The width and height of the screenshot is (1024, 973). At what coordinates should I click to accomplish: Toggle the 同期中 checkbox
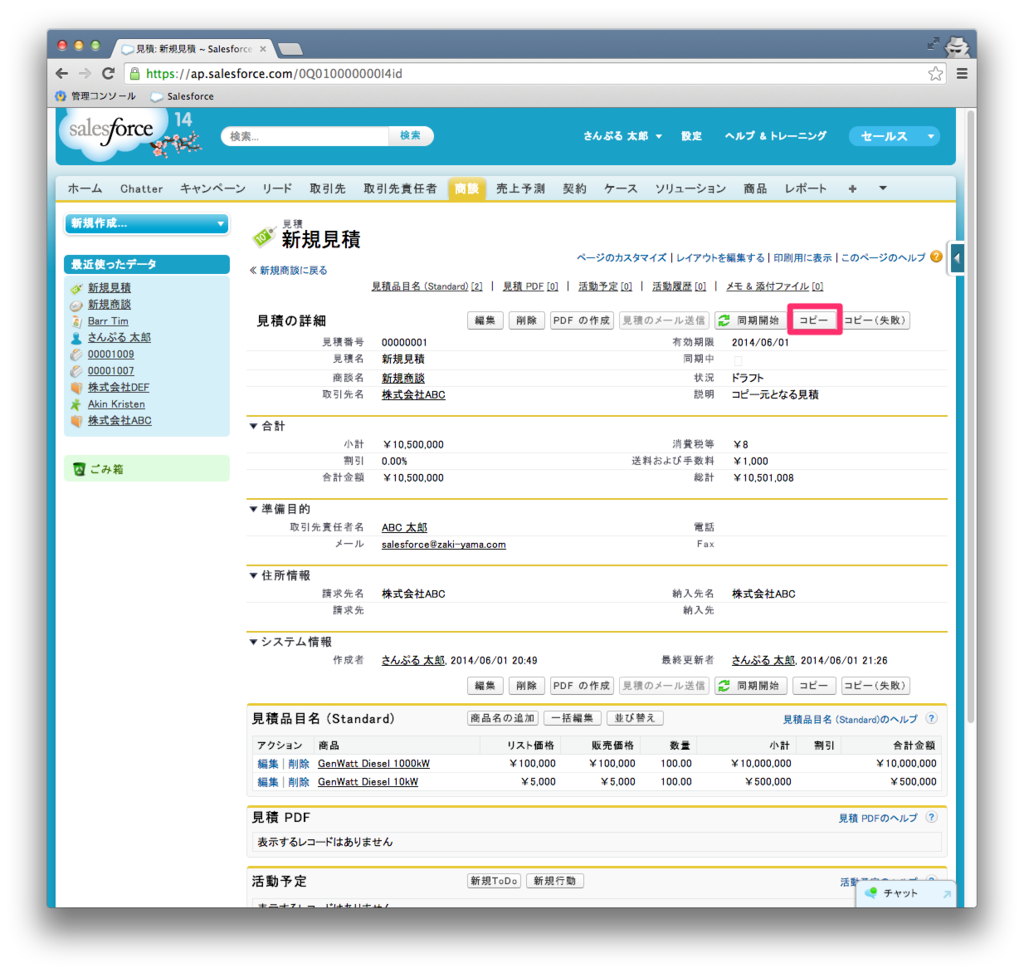(x=737, y=360)
